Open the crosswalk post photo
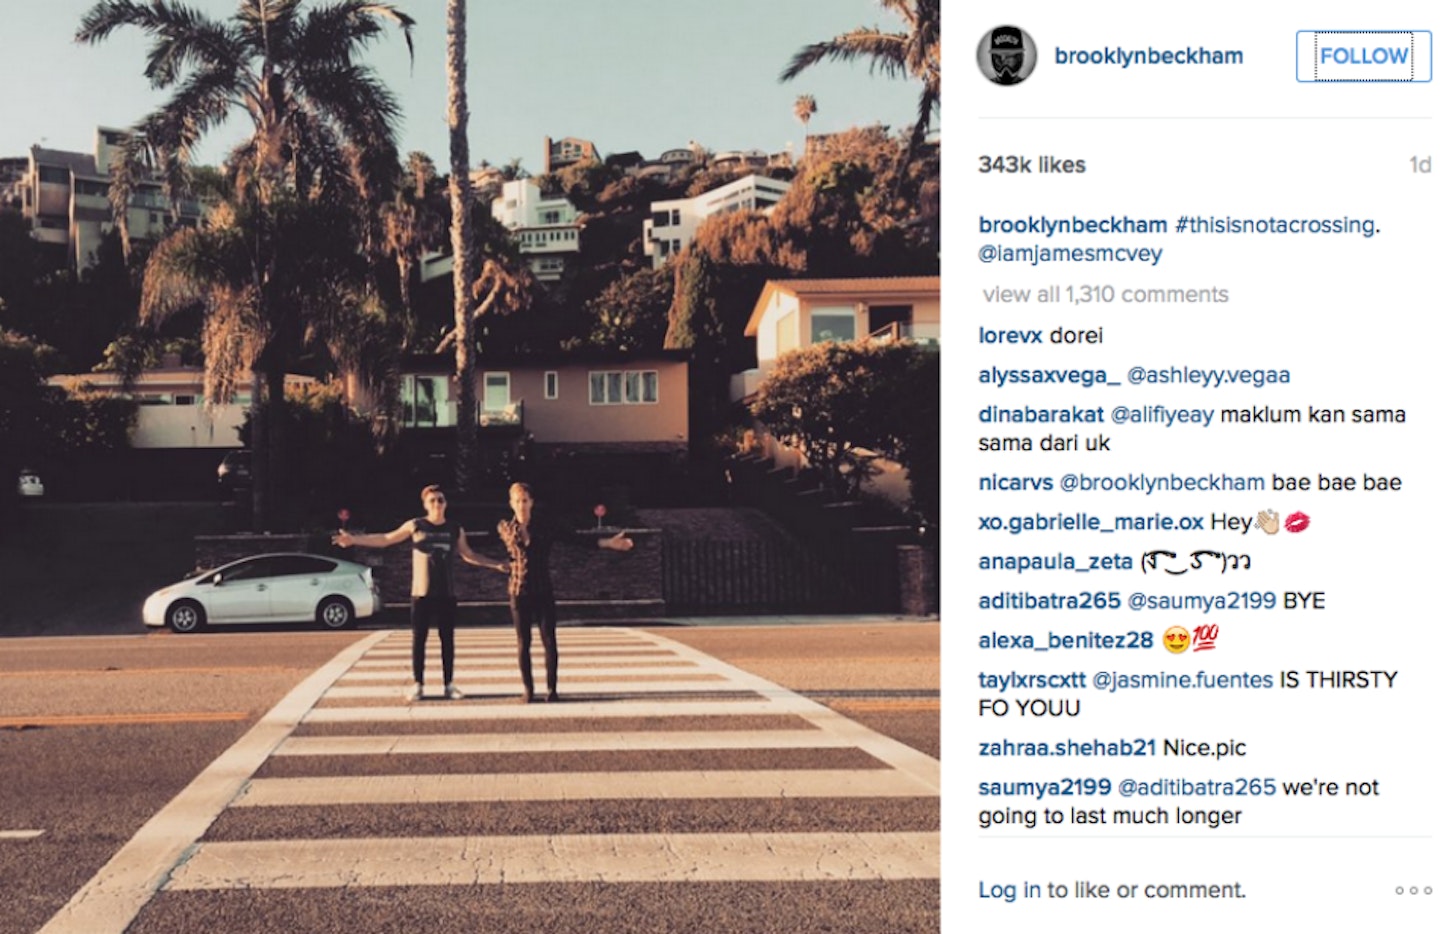This screenshot has height=934, width=1440. click(470, 467)
